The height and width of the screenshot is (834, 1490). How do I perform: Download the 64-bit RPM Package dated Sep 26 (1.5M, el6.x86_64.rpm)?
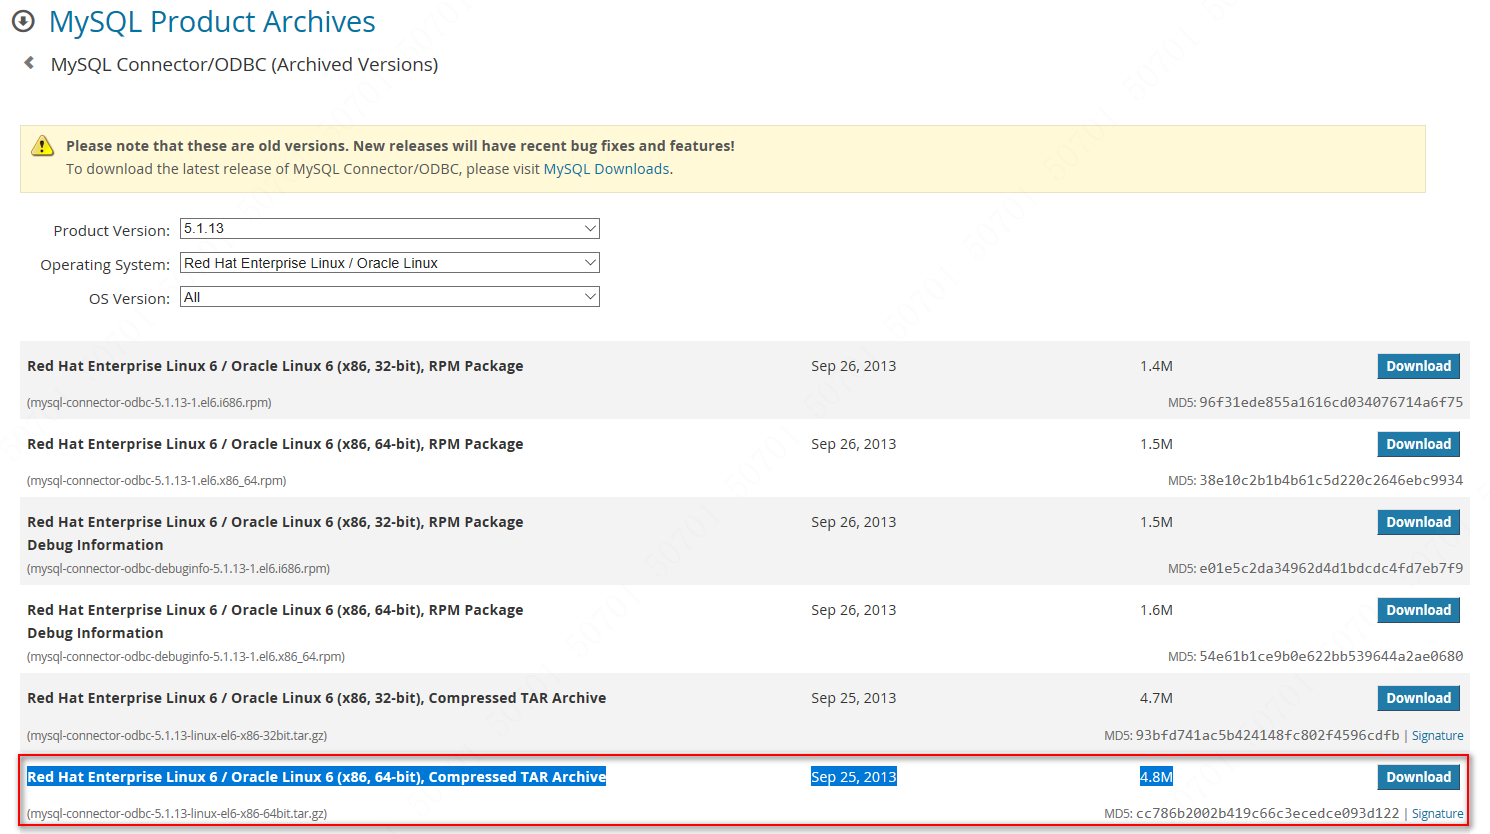[1418, 444]
